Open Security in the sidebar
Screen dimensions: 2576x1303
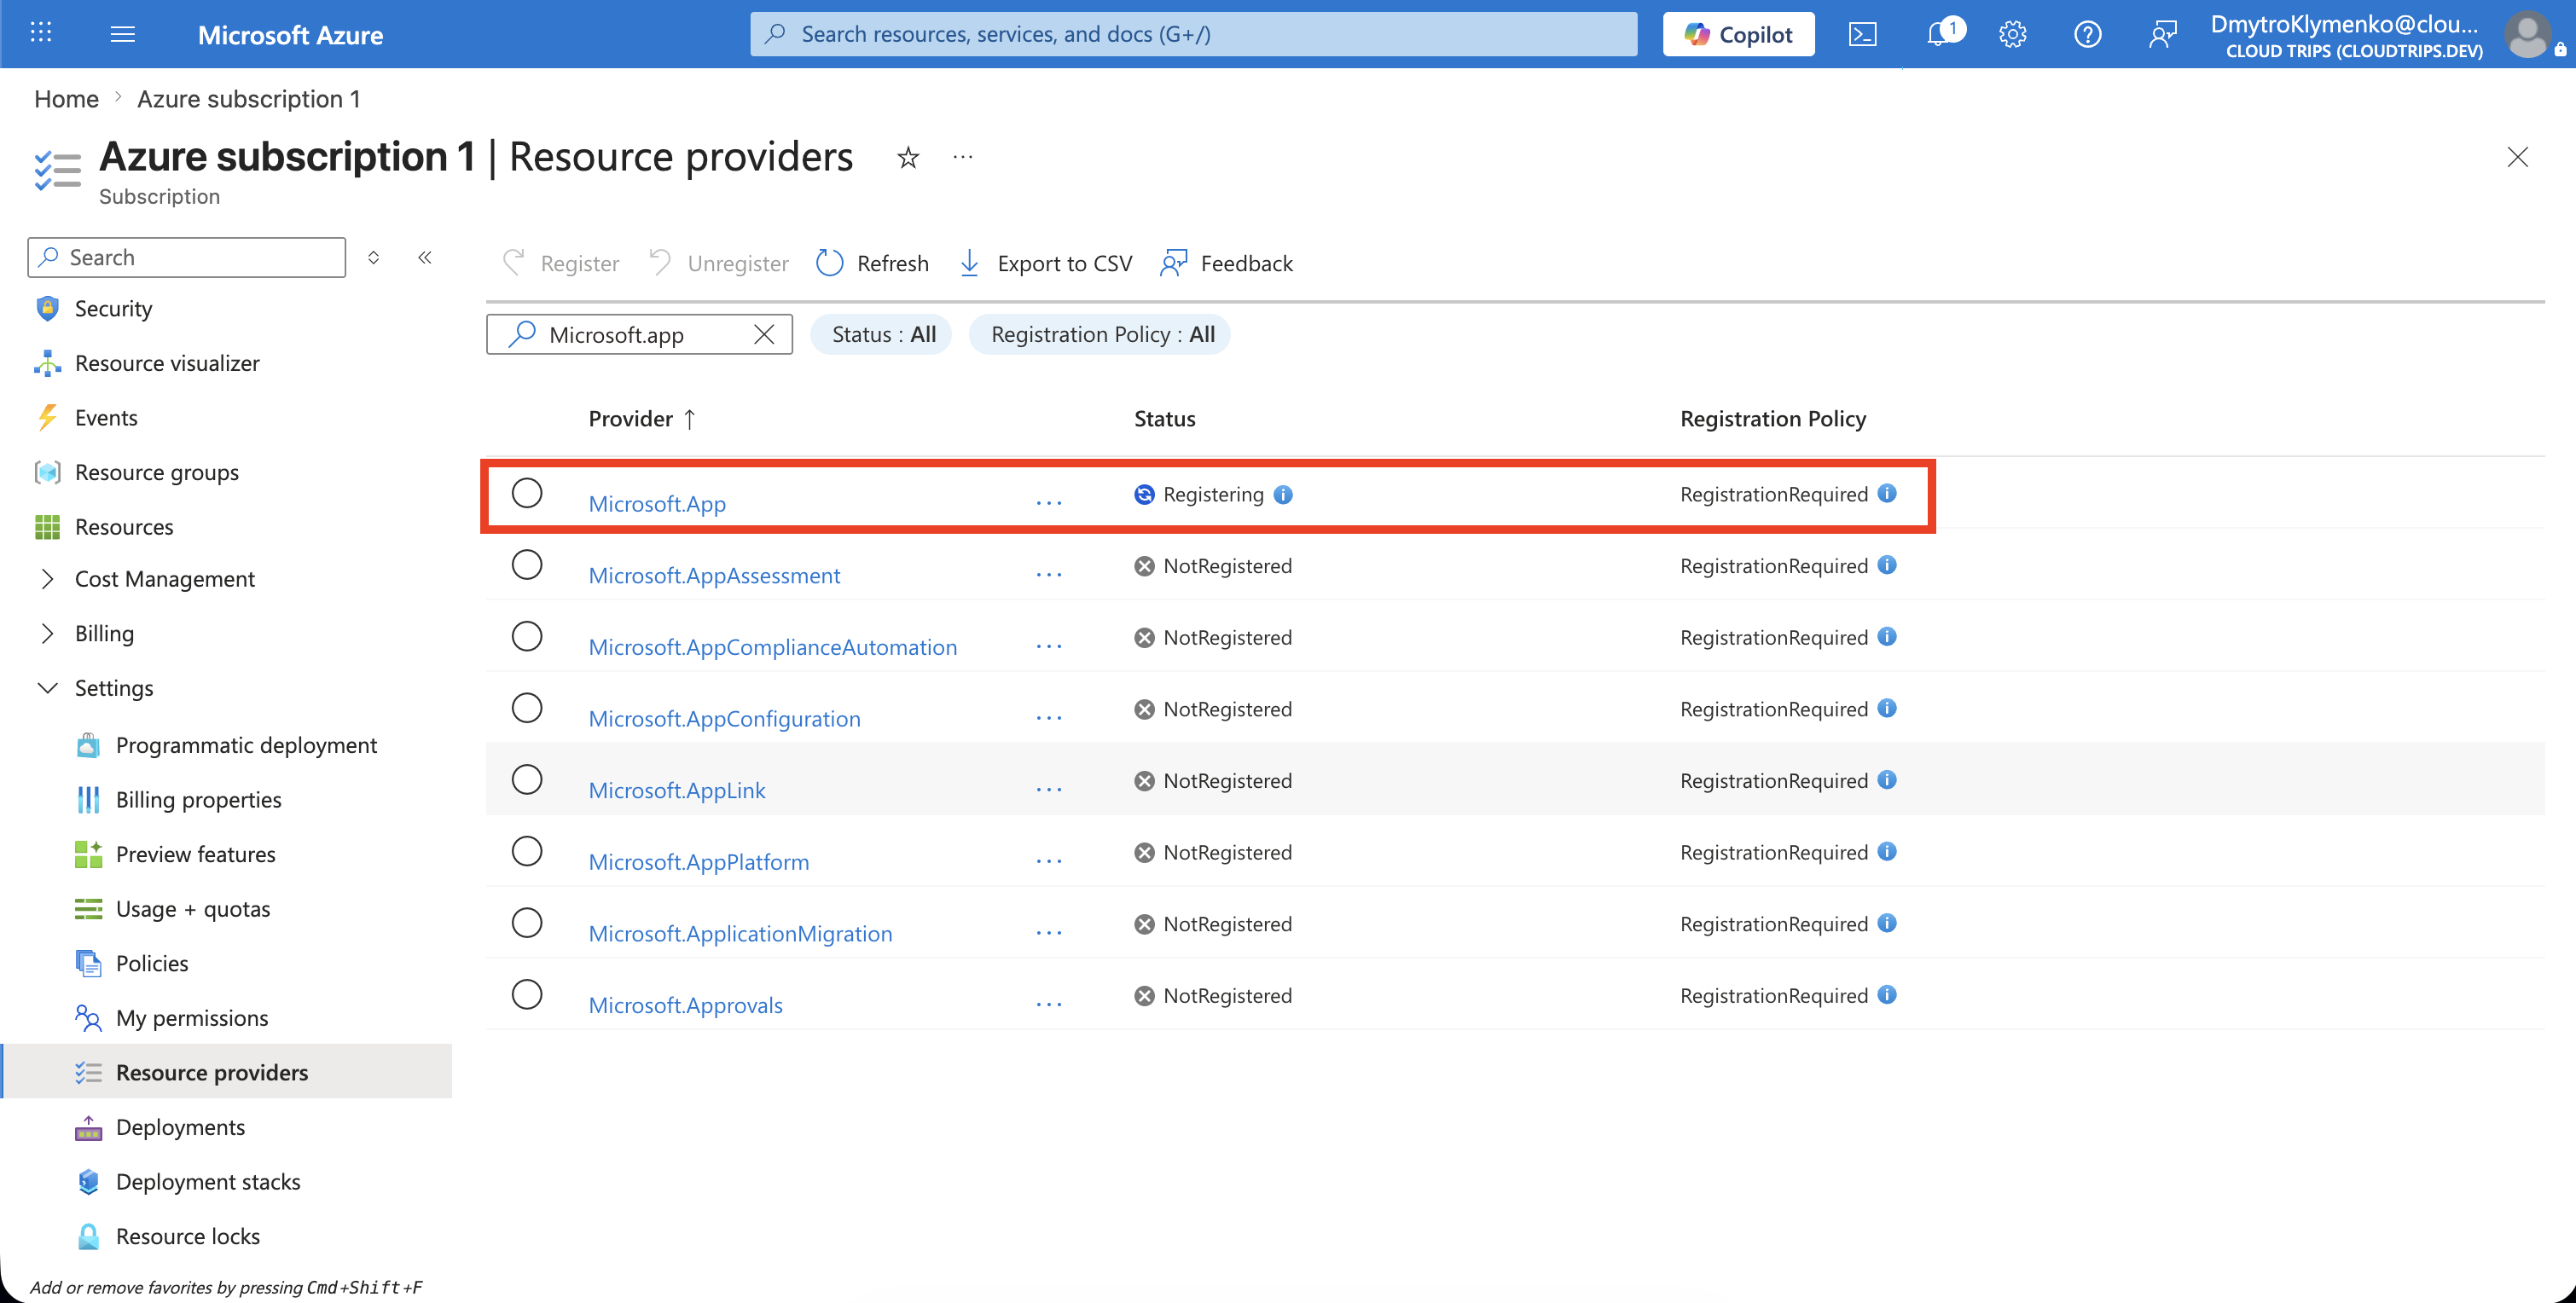pyautogui.click(x=114, y=308)
